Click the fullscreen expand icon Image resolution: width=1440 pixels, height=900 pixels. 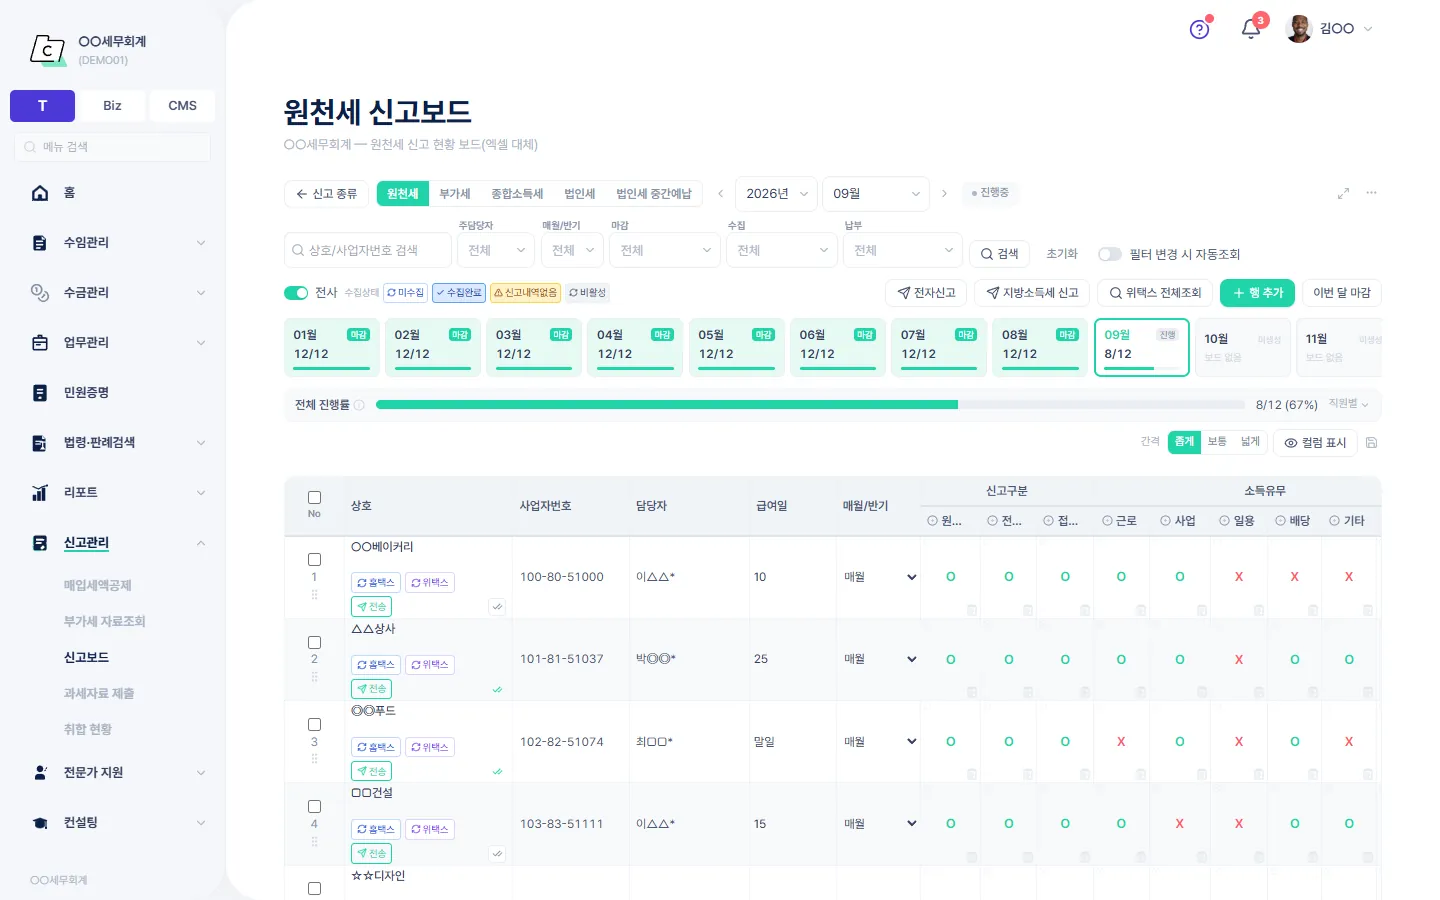(1343, 193)
